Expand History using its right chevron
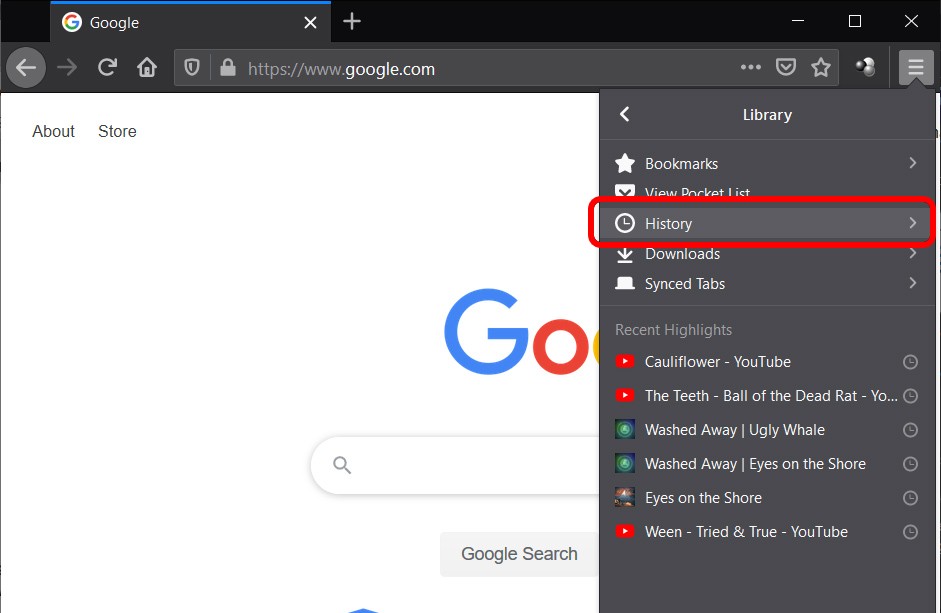This screenshot has height=613, width=941. coord(912,223)
